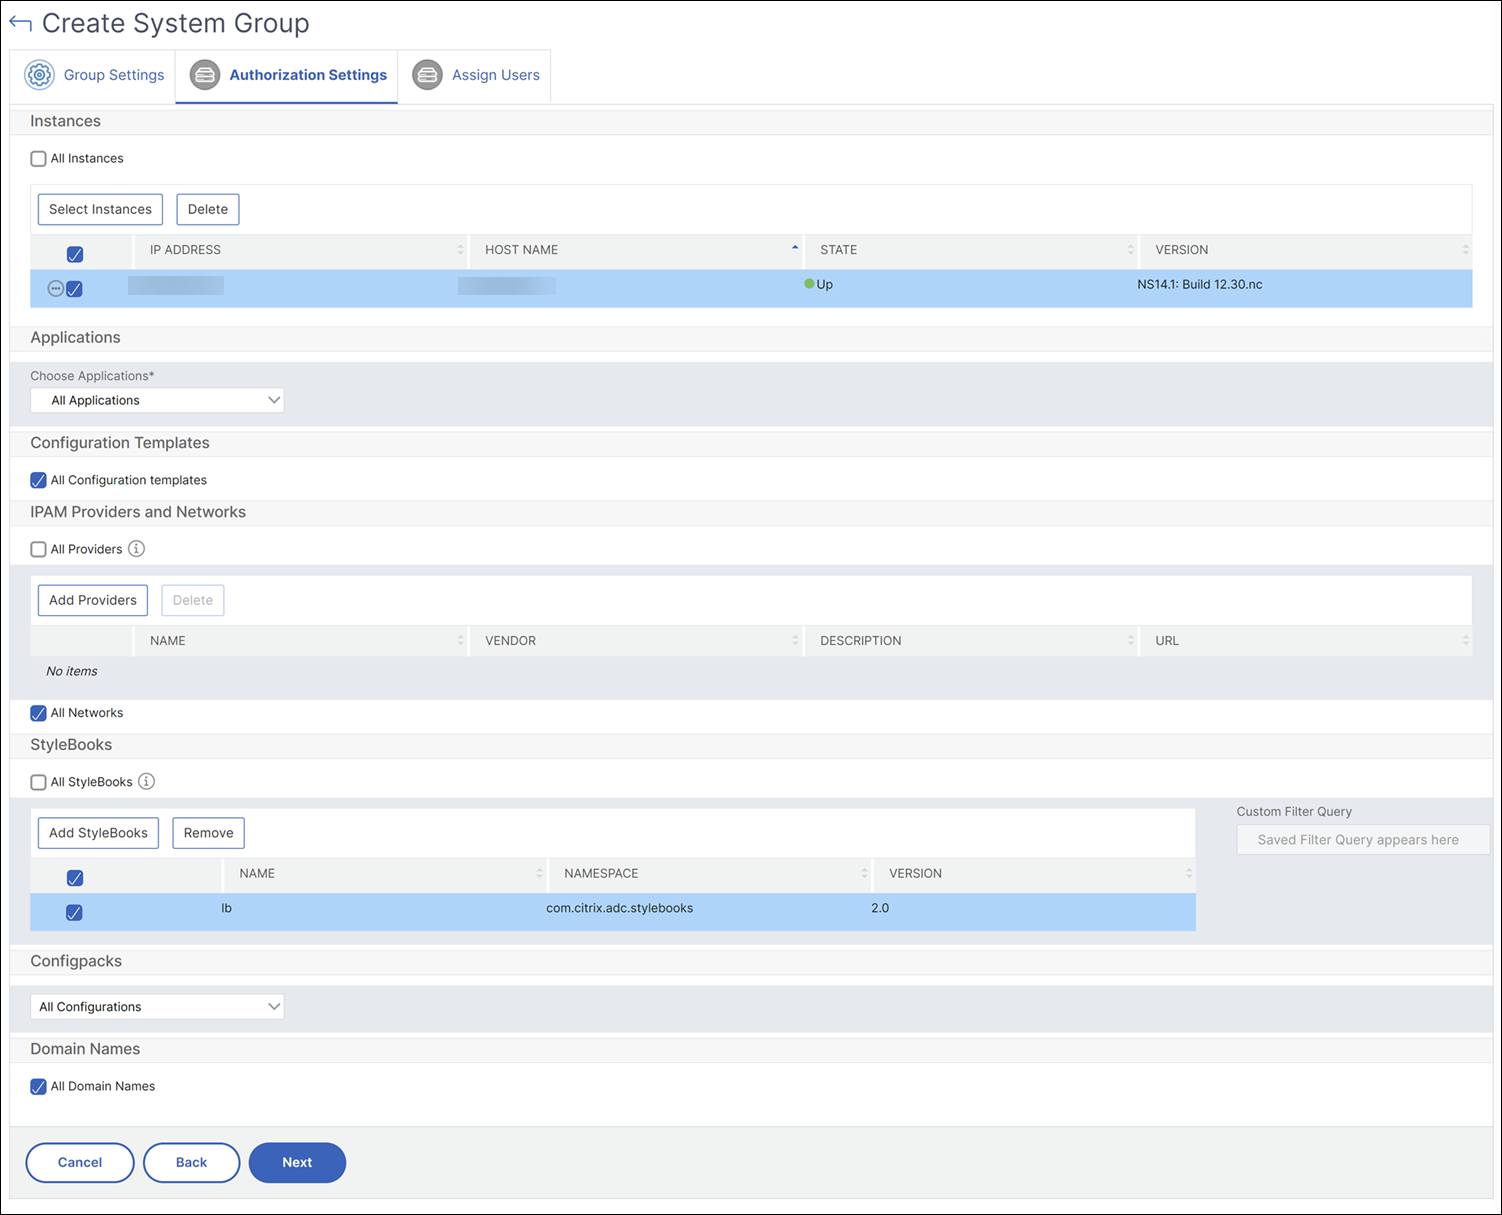Check the All Providers checkbox

coord(38,549)
